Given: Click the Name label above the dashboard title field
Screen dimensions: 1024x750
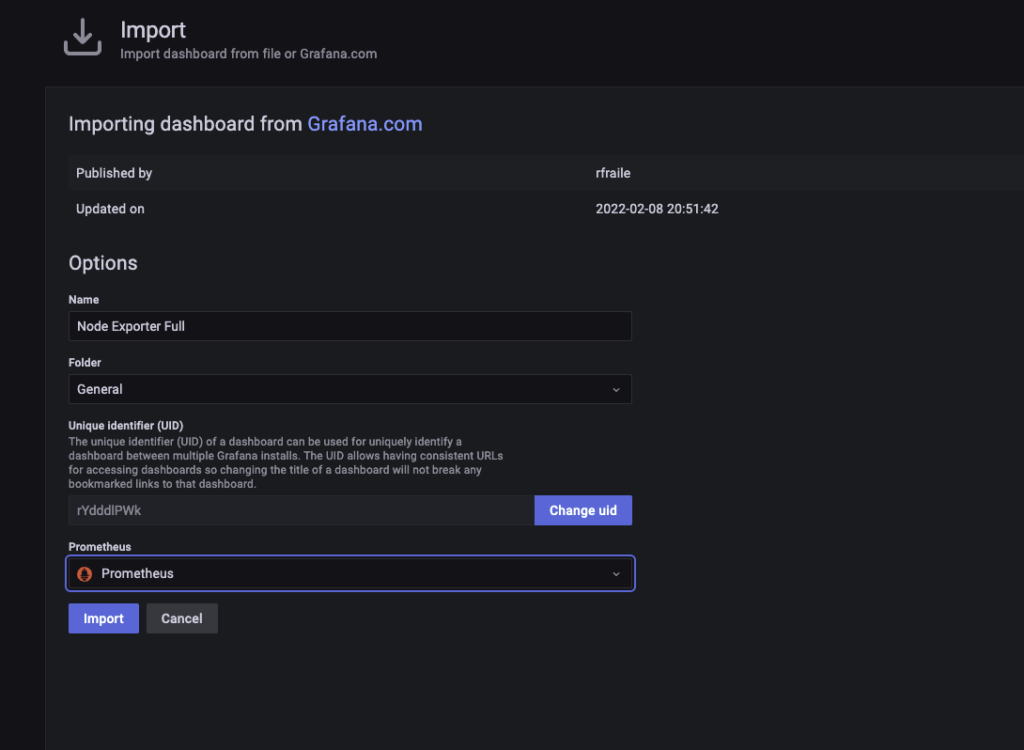Looking at the screenshot, I should [x=83, y=299].
